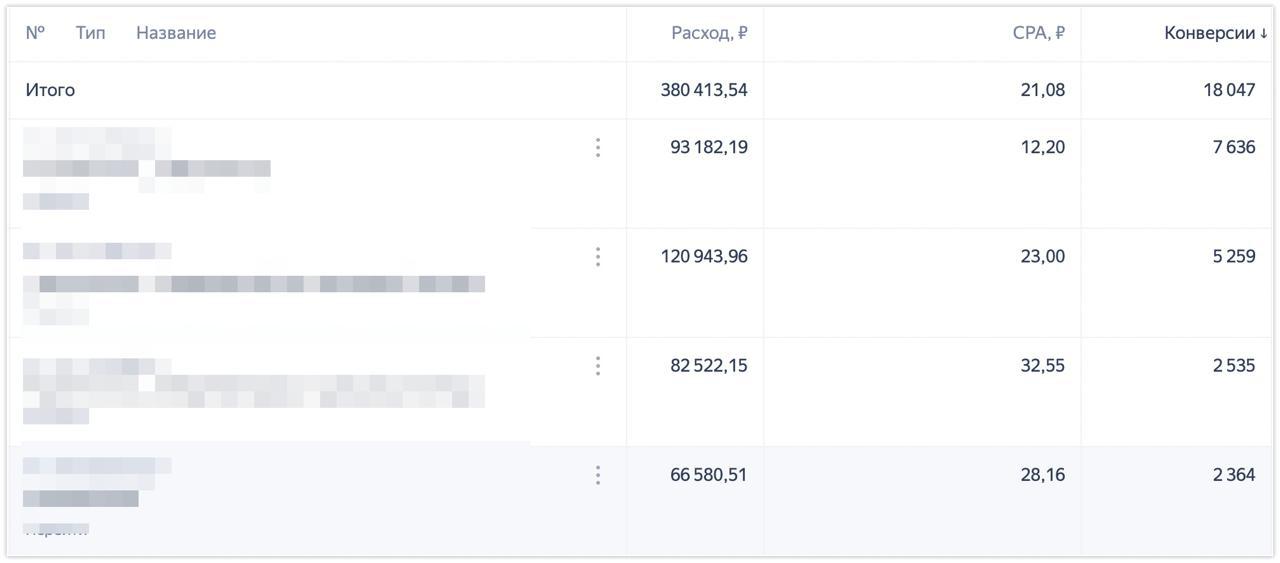Select the total conversions value 18 047
Screen dimensions: 1280x563
click(x=1229, y=90)
